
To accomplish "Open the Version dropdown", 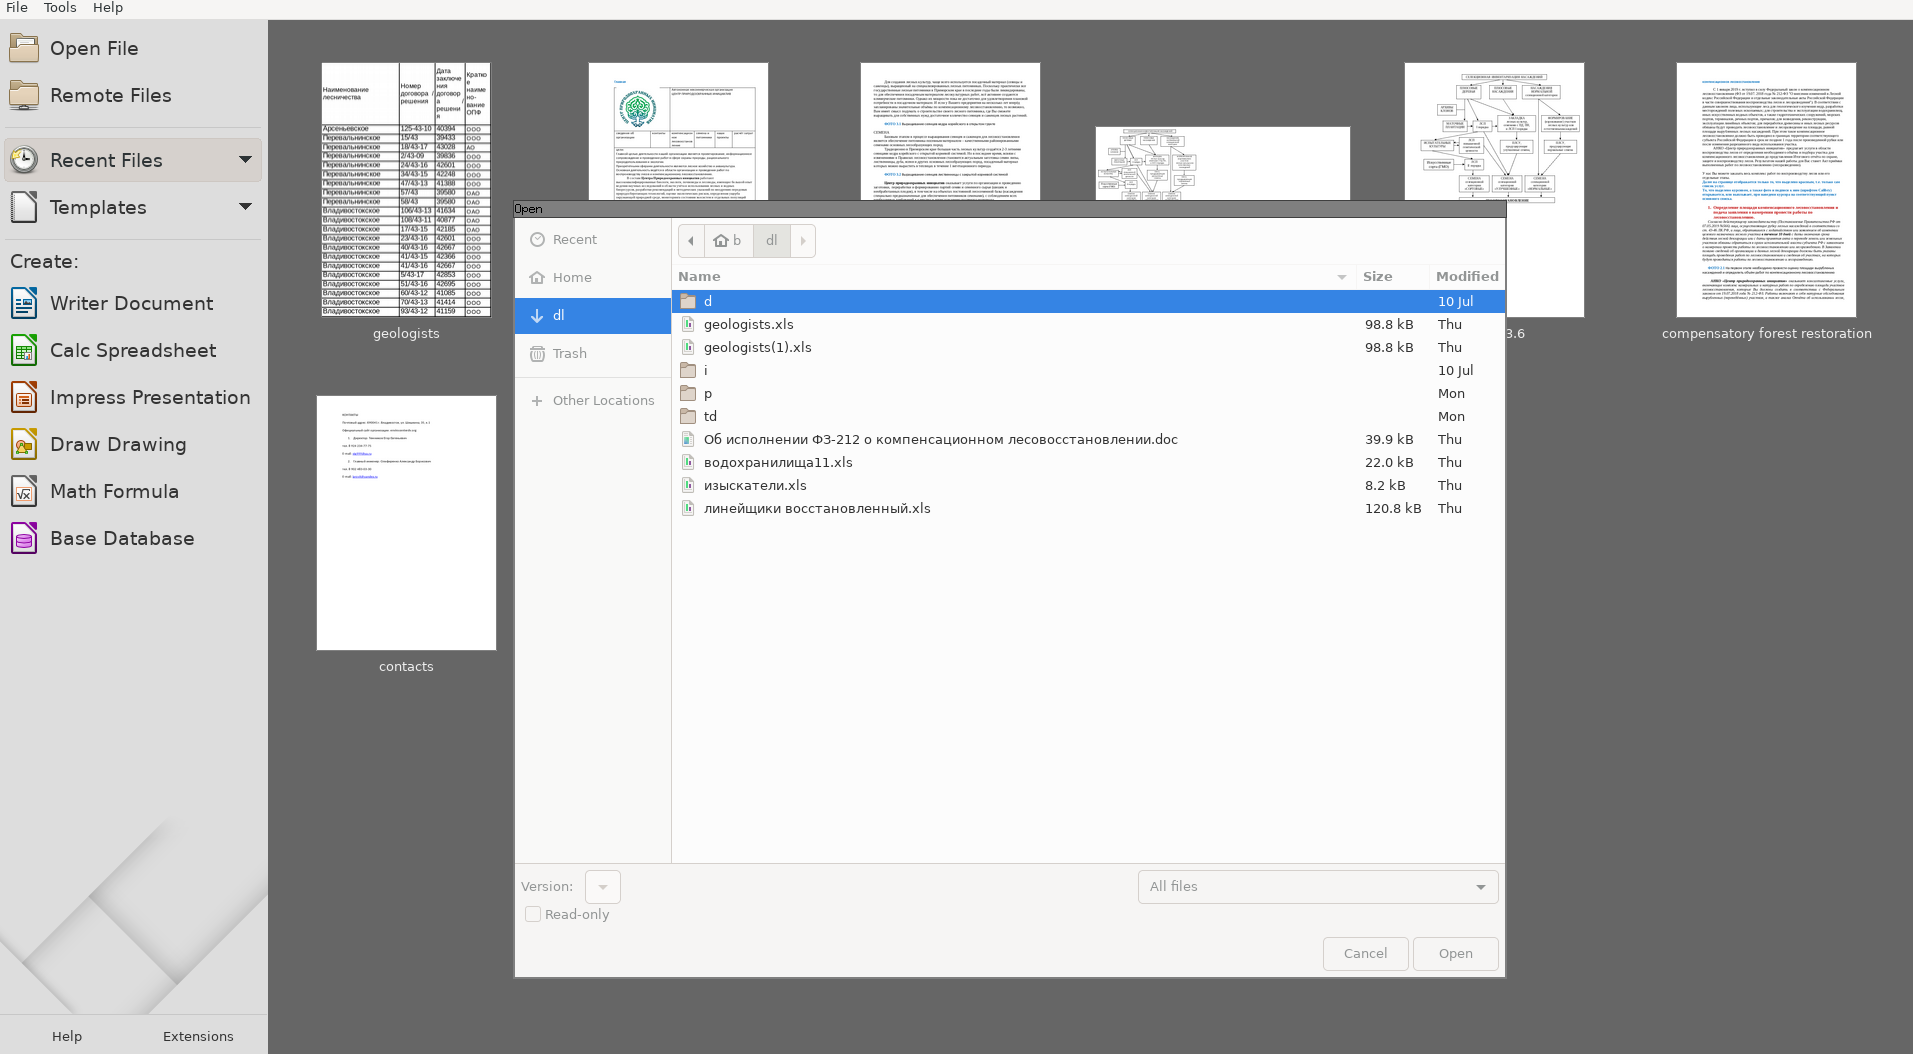I will pyautogui.click(x=602, y=887).
